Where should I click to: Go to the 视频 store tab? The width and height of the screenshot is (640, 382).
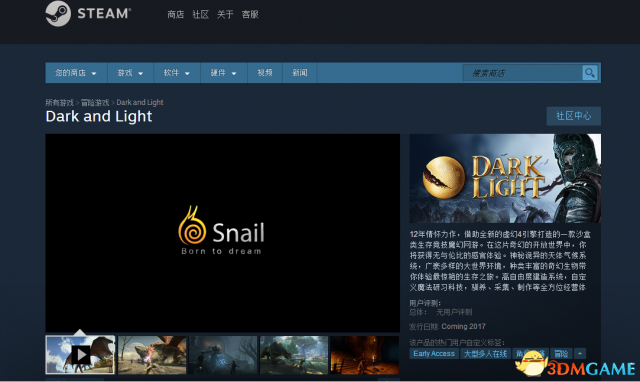tap(264, 73)
